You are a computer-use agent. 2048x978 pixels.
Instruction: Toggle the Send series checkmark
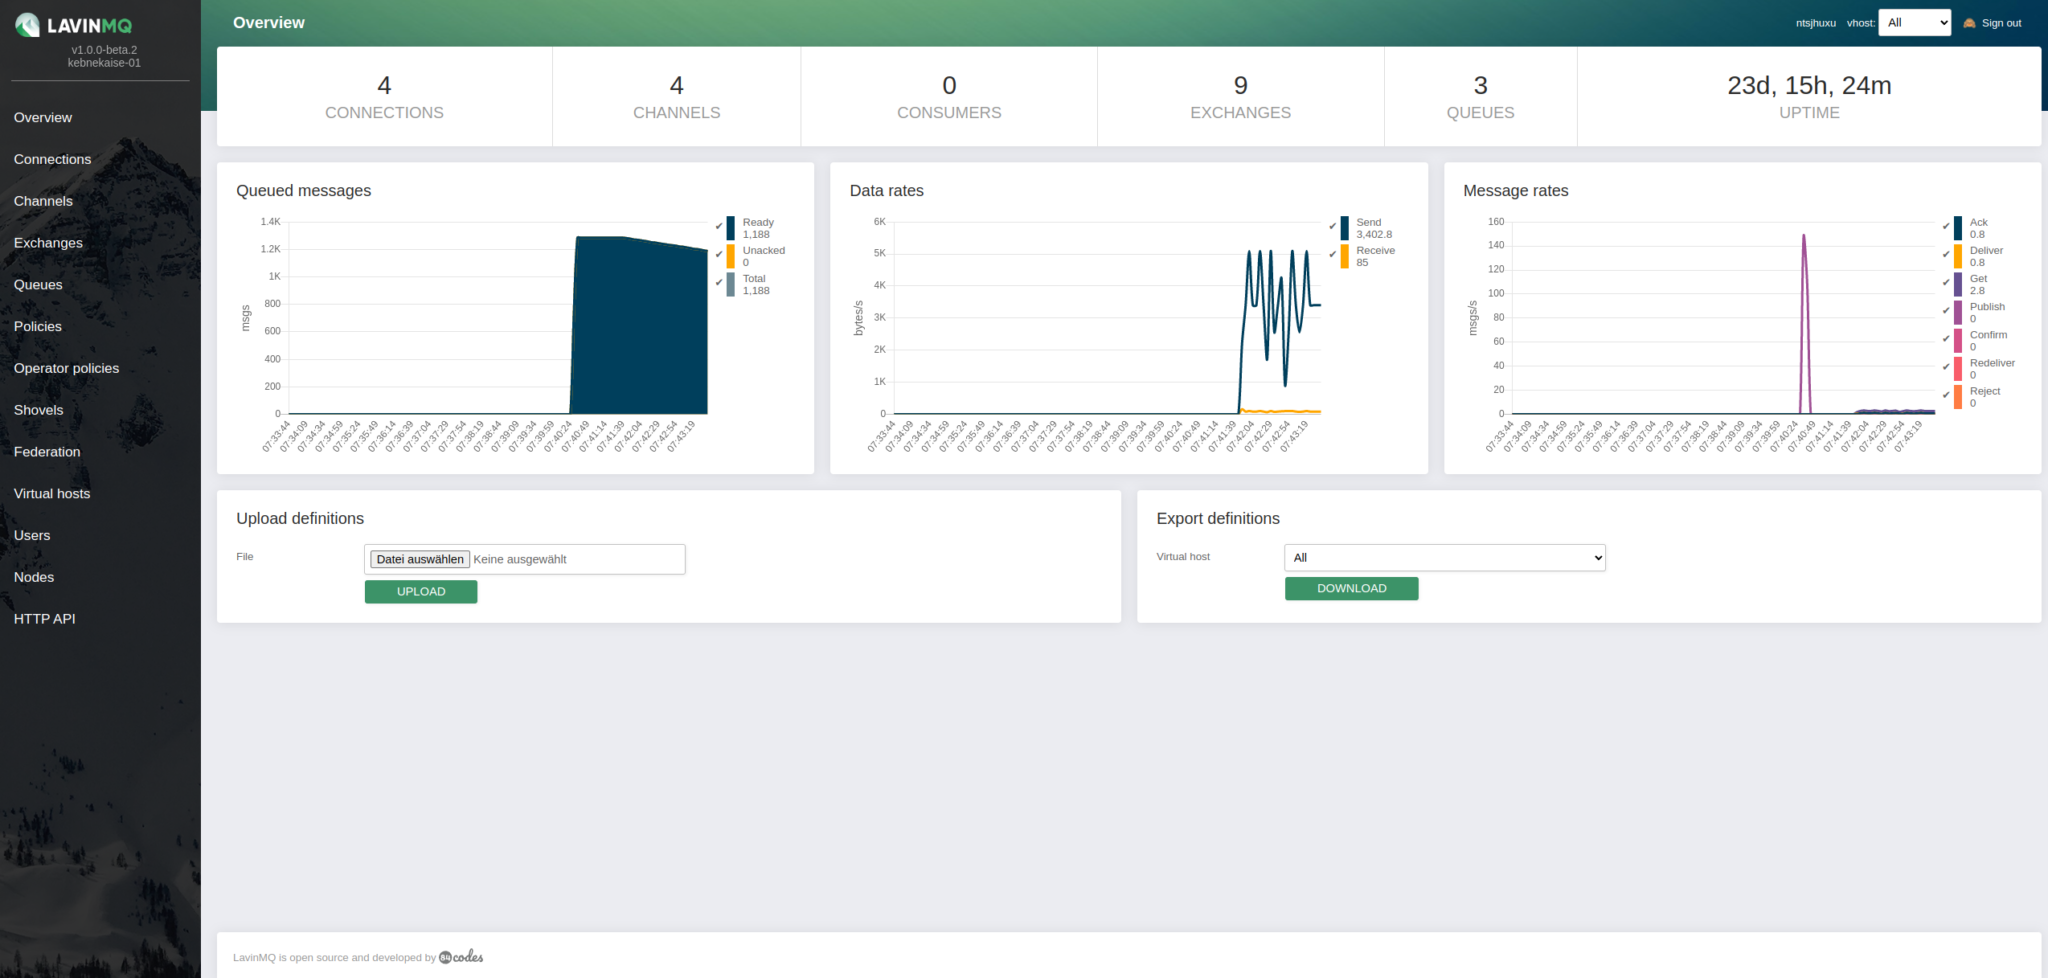(1332, 227)
